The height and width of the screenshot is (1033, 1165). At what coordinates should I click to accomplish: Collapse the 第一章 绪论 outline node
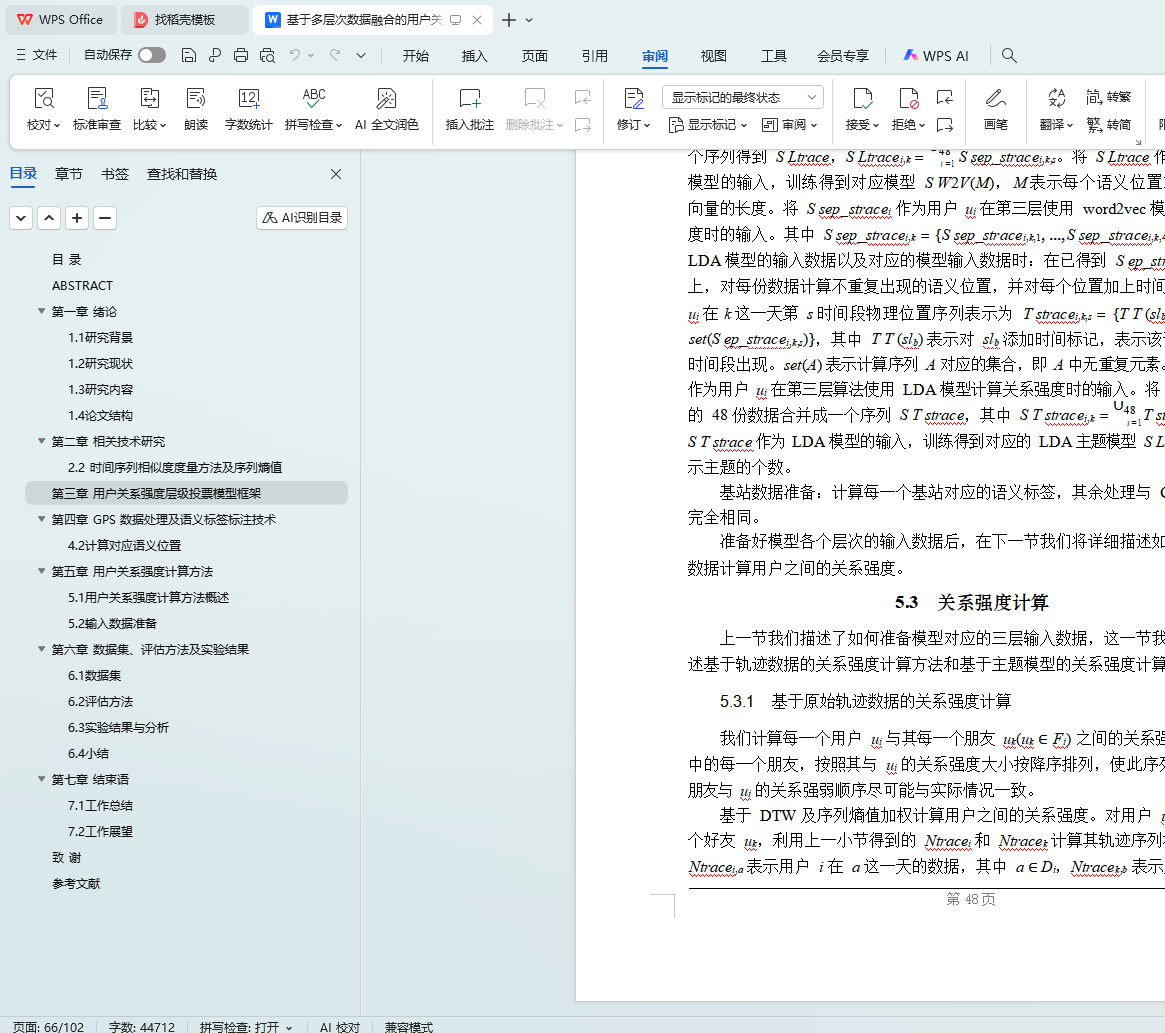(x=41, y=312)
